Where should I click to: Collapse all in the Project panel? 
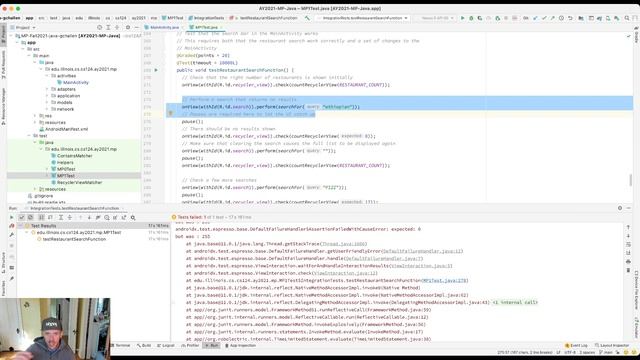(117, 27)
